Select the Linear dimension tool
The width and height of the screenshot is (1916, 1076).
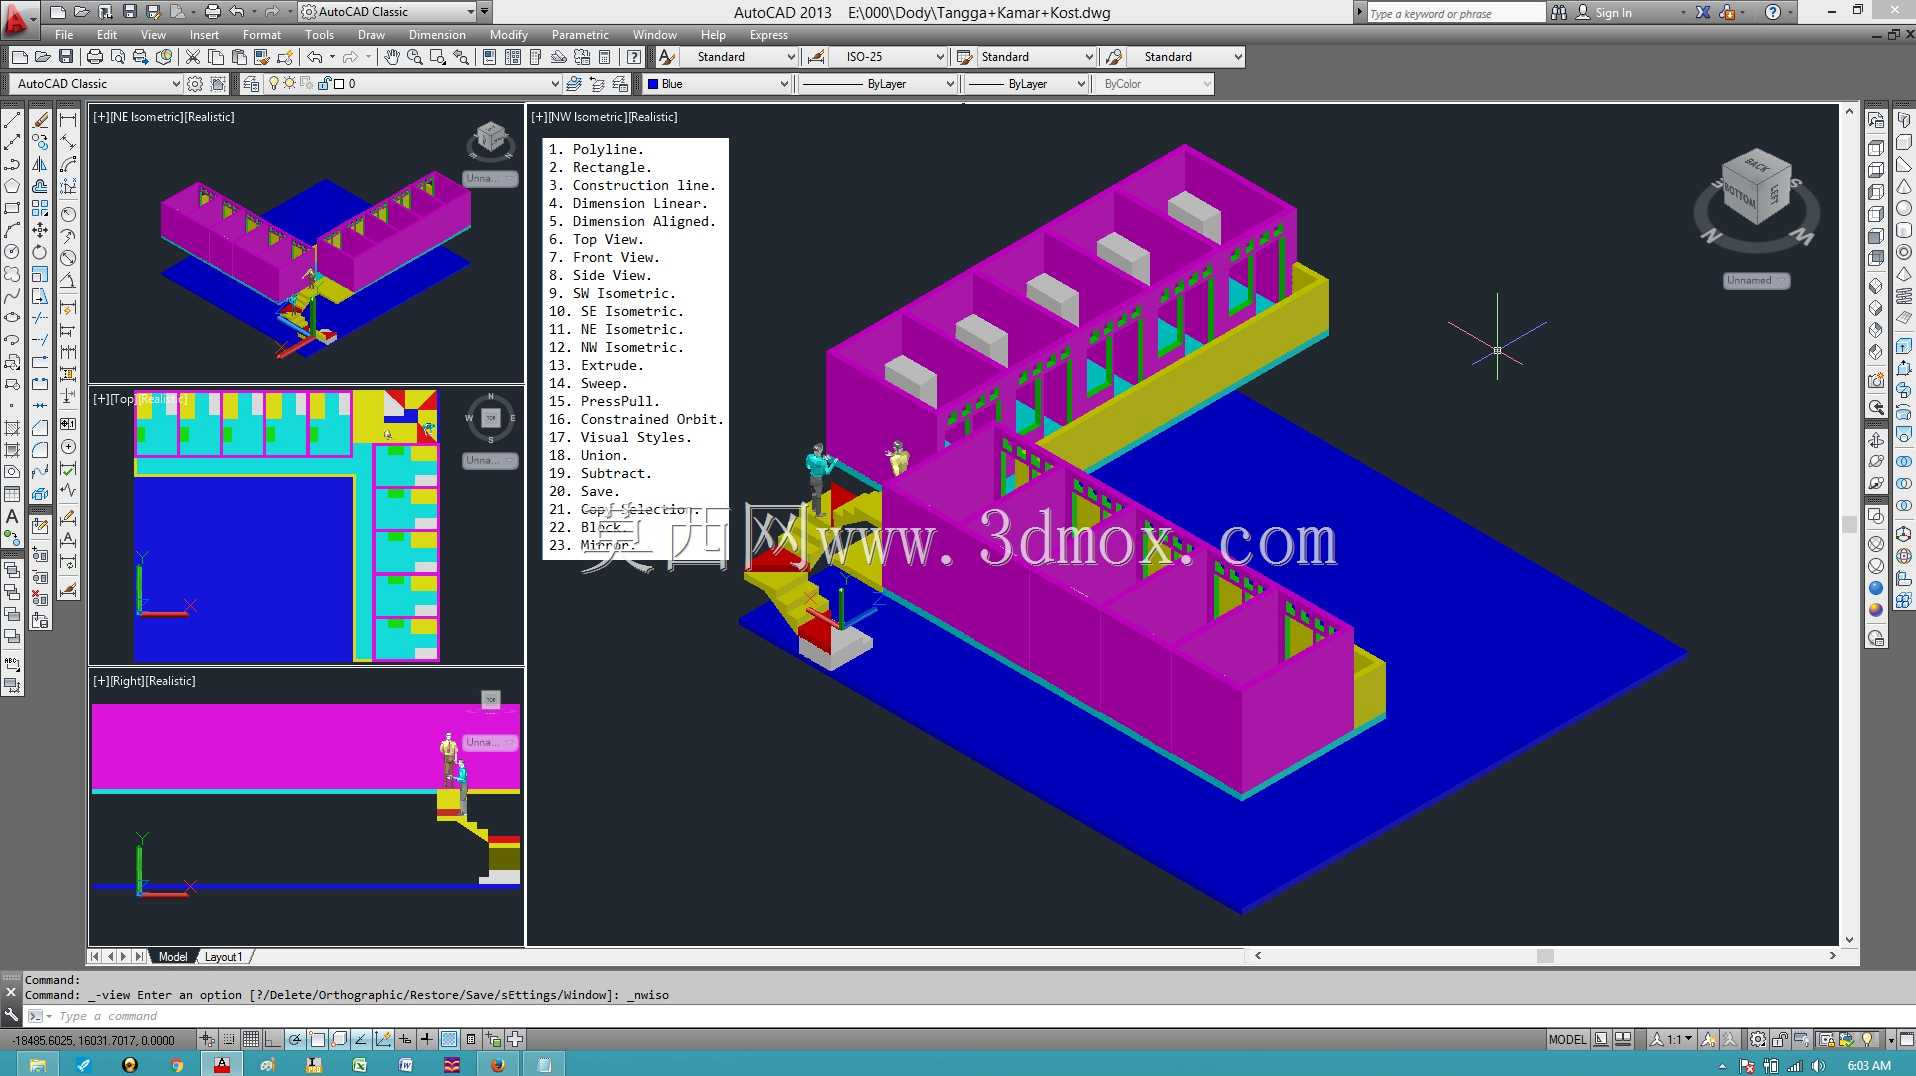(x=68, y=120)
